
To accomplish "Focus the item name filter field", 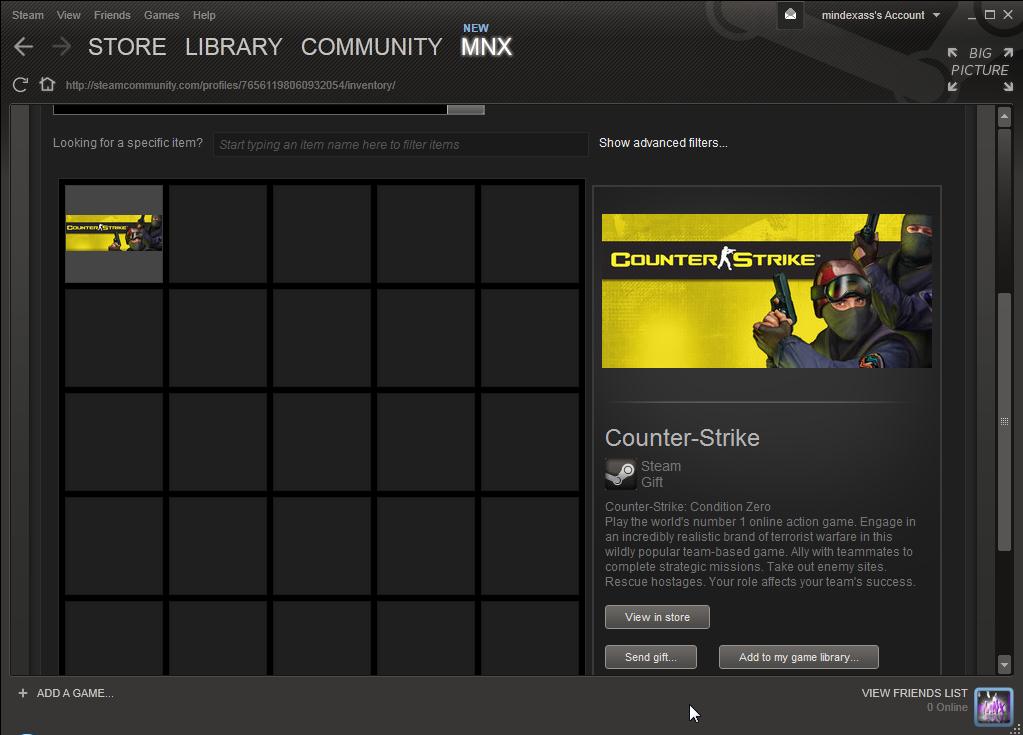I will coord(401,145).
